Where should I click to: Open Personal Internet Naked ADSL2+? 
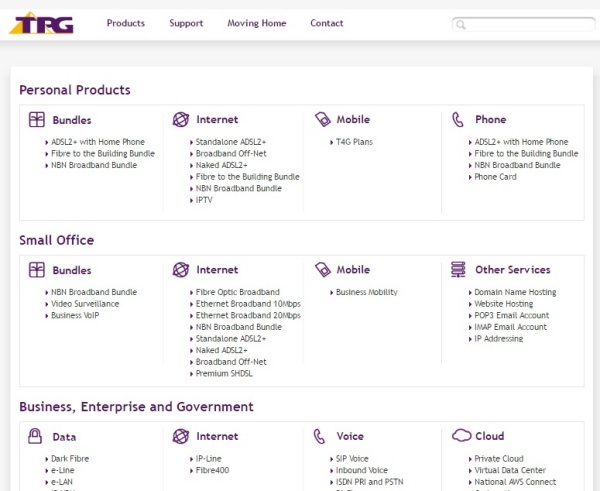(222, 165)
